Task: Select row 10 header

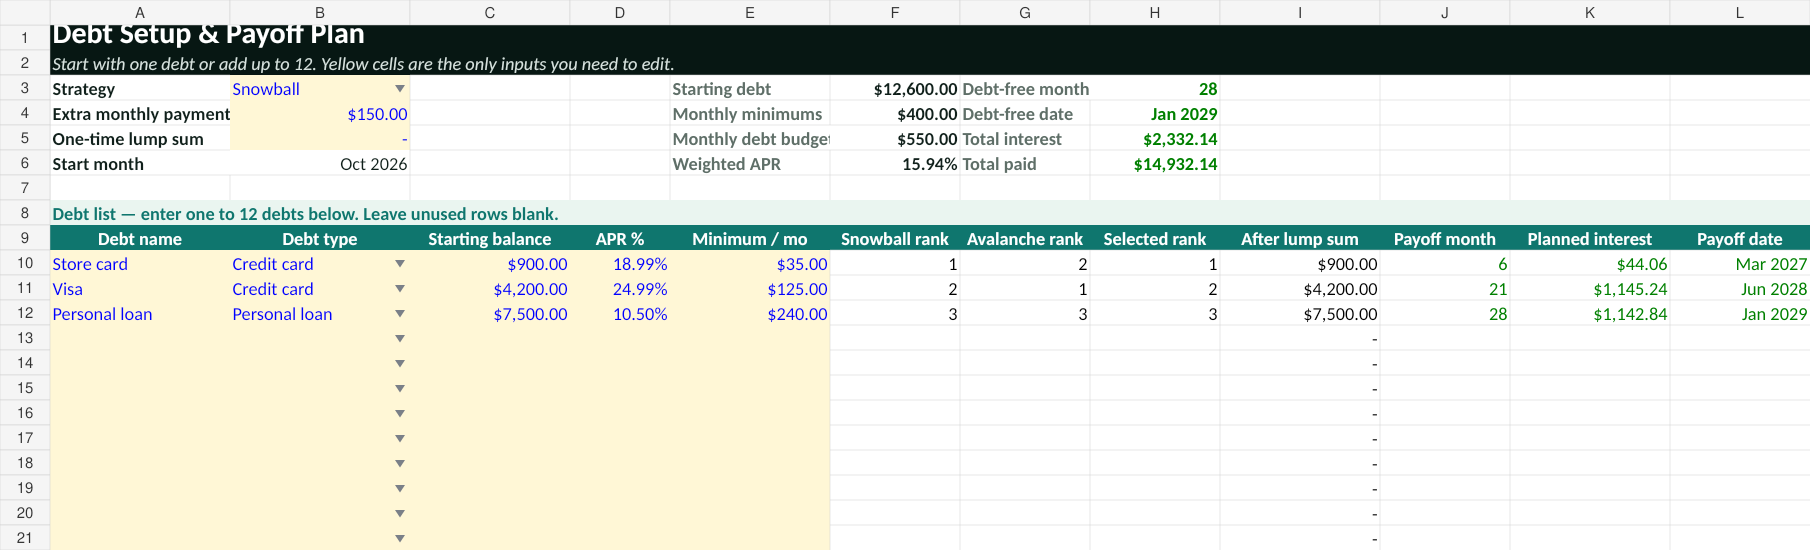Action: click(25, 263)
